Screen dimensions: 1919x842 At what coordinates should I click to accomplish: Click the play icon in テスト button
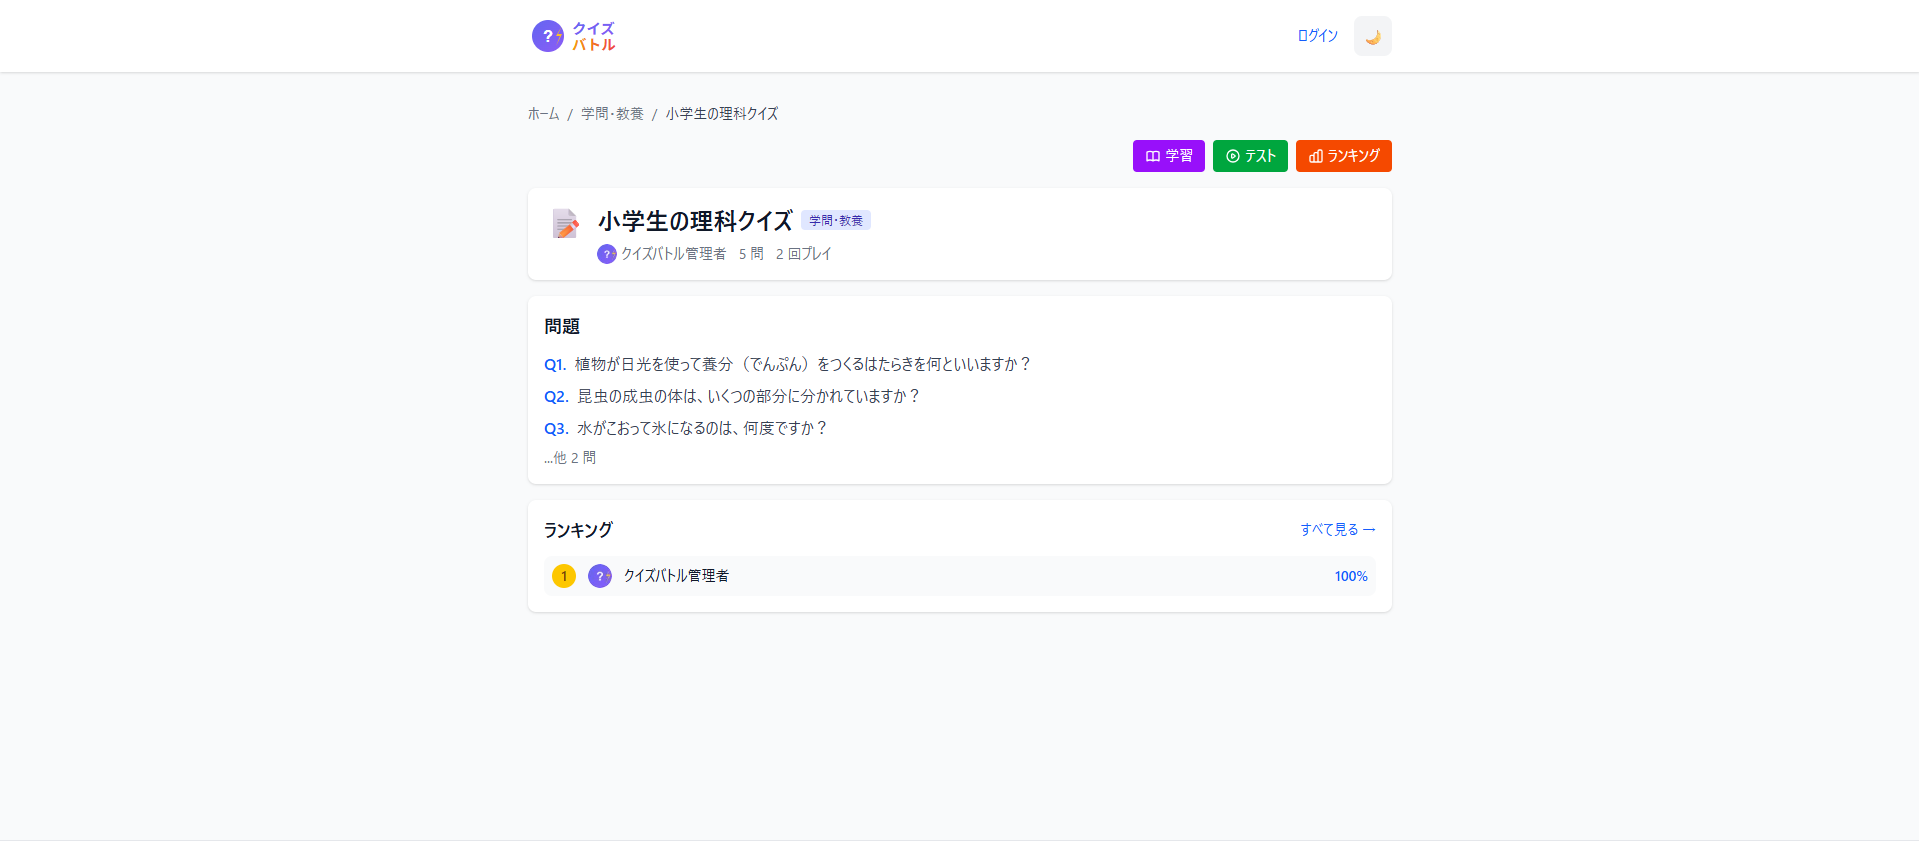pos(1233,156)
